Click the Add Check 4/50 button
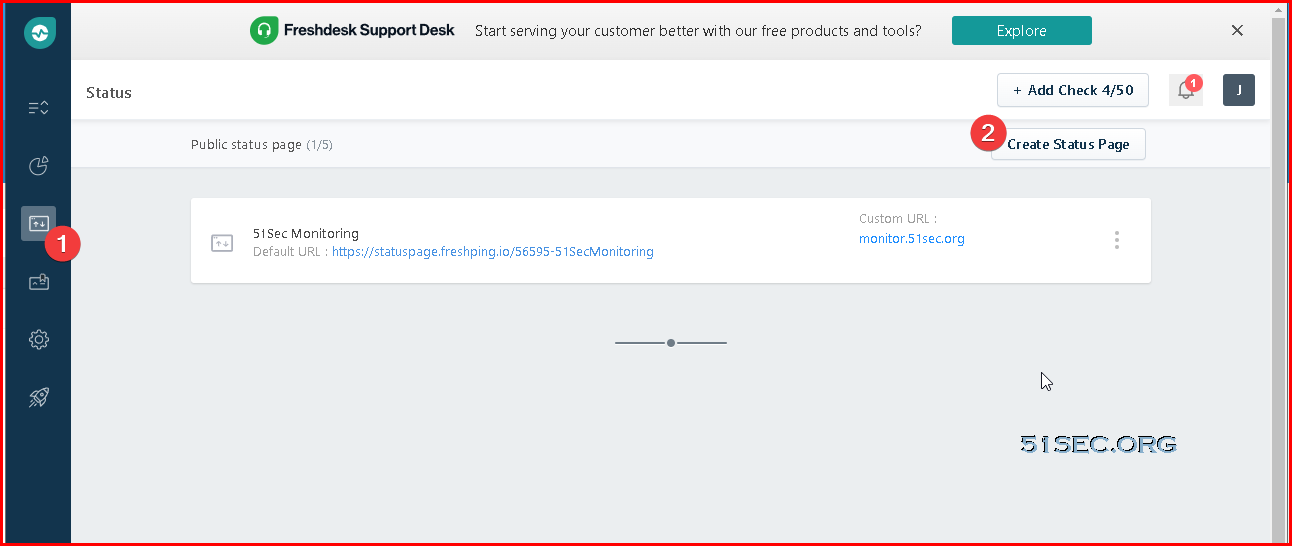Image resolution: width=1292 pixels, height=546 pixels. [1073, 90]
